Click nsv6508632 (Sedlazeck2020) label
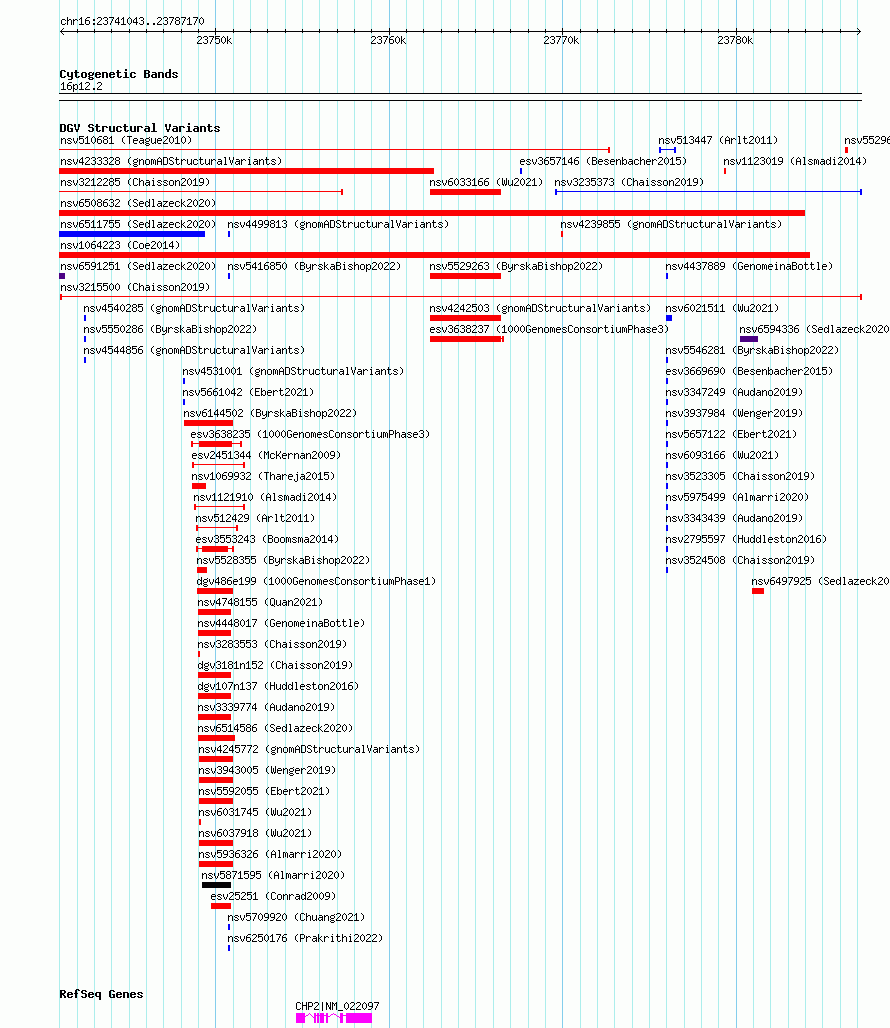This screenshot has width=890, height=1028. tap(138, 203)
